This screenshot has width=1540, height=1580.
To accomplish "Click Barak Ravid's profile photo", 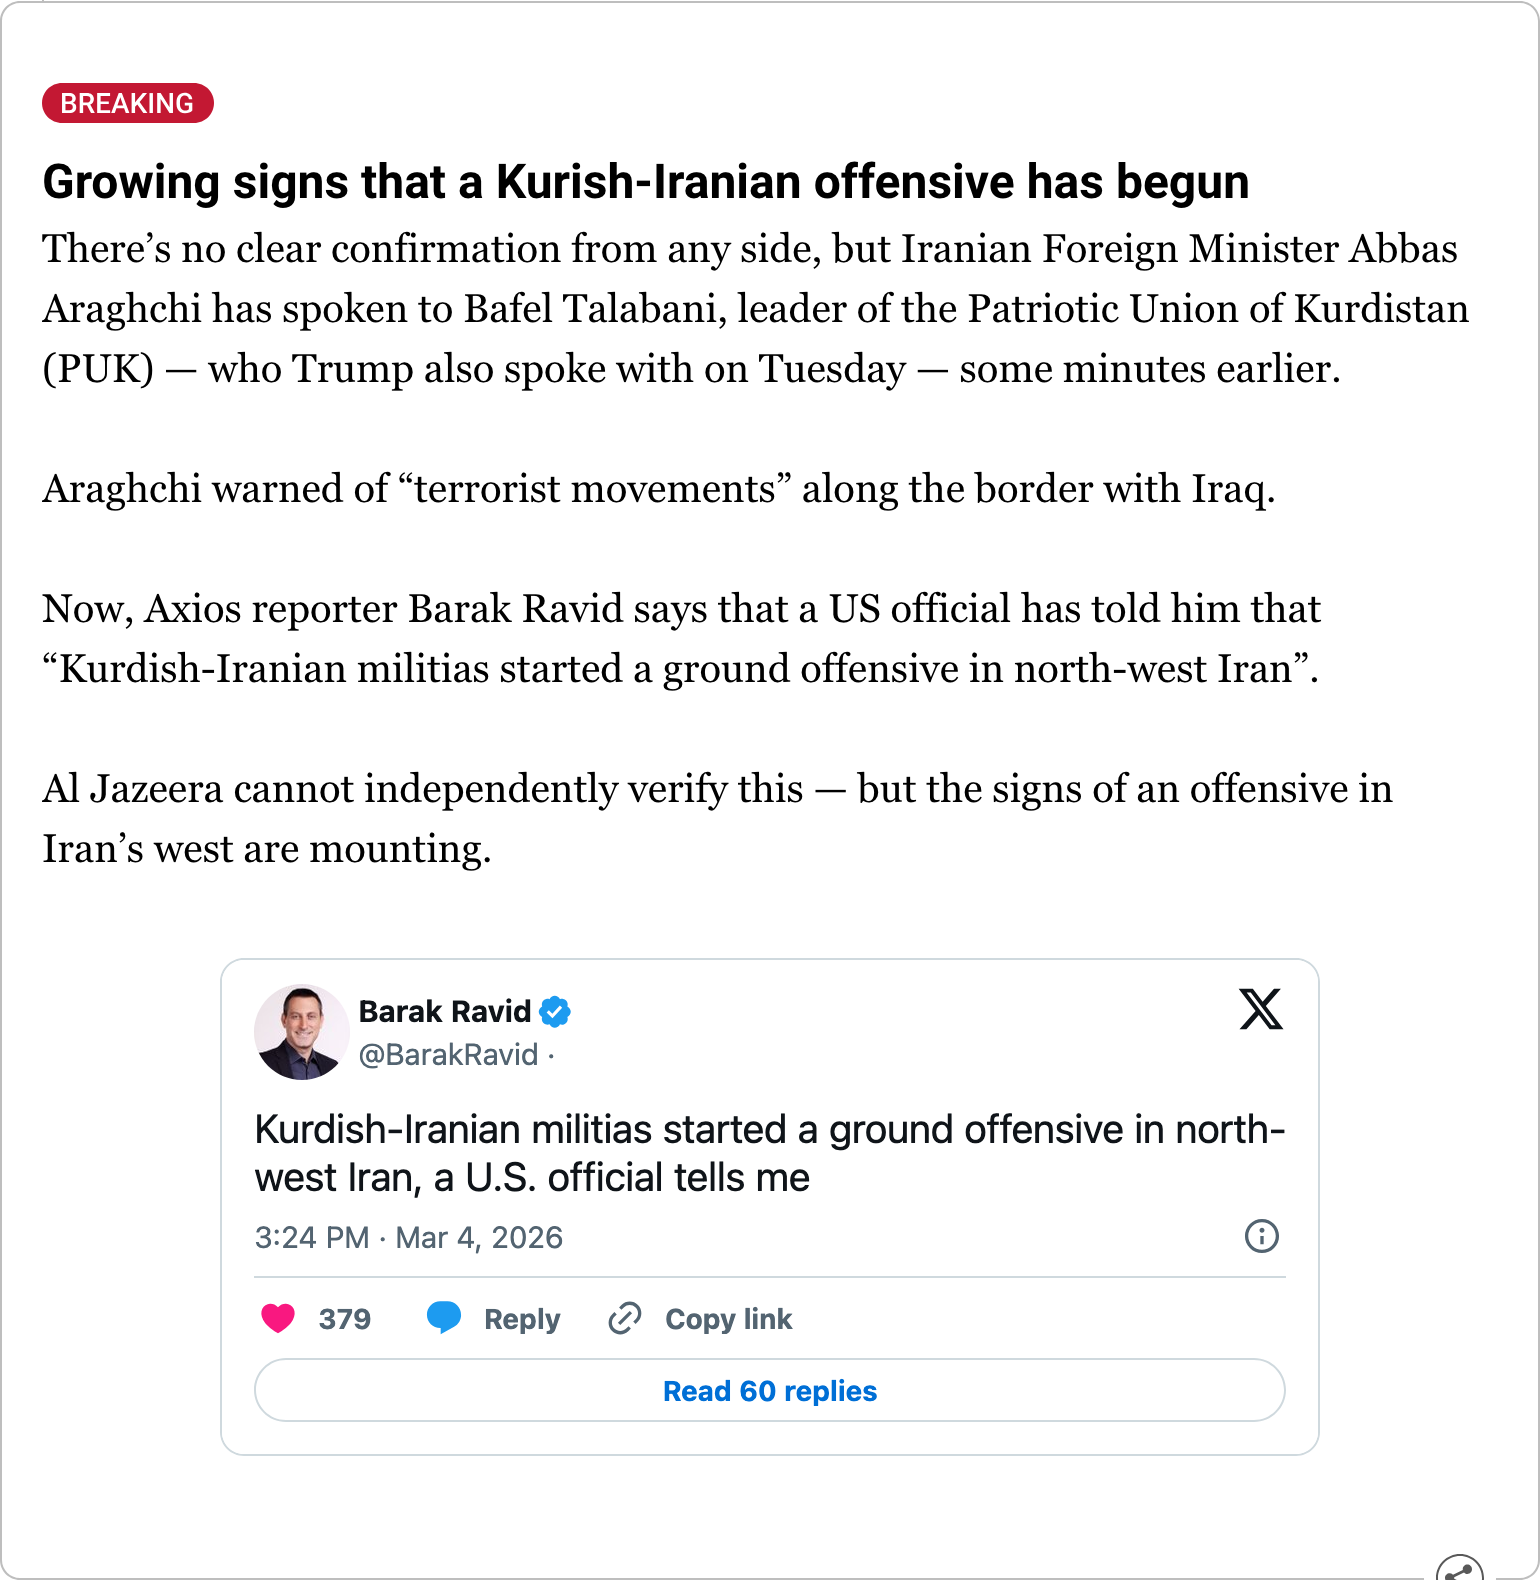I will (x=301, y=1032).
